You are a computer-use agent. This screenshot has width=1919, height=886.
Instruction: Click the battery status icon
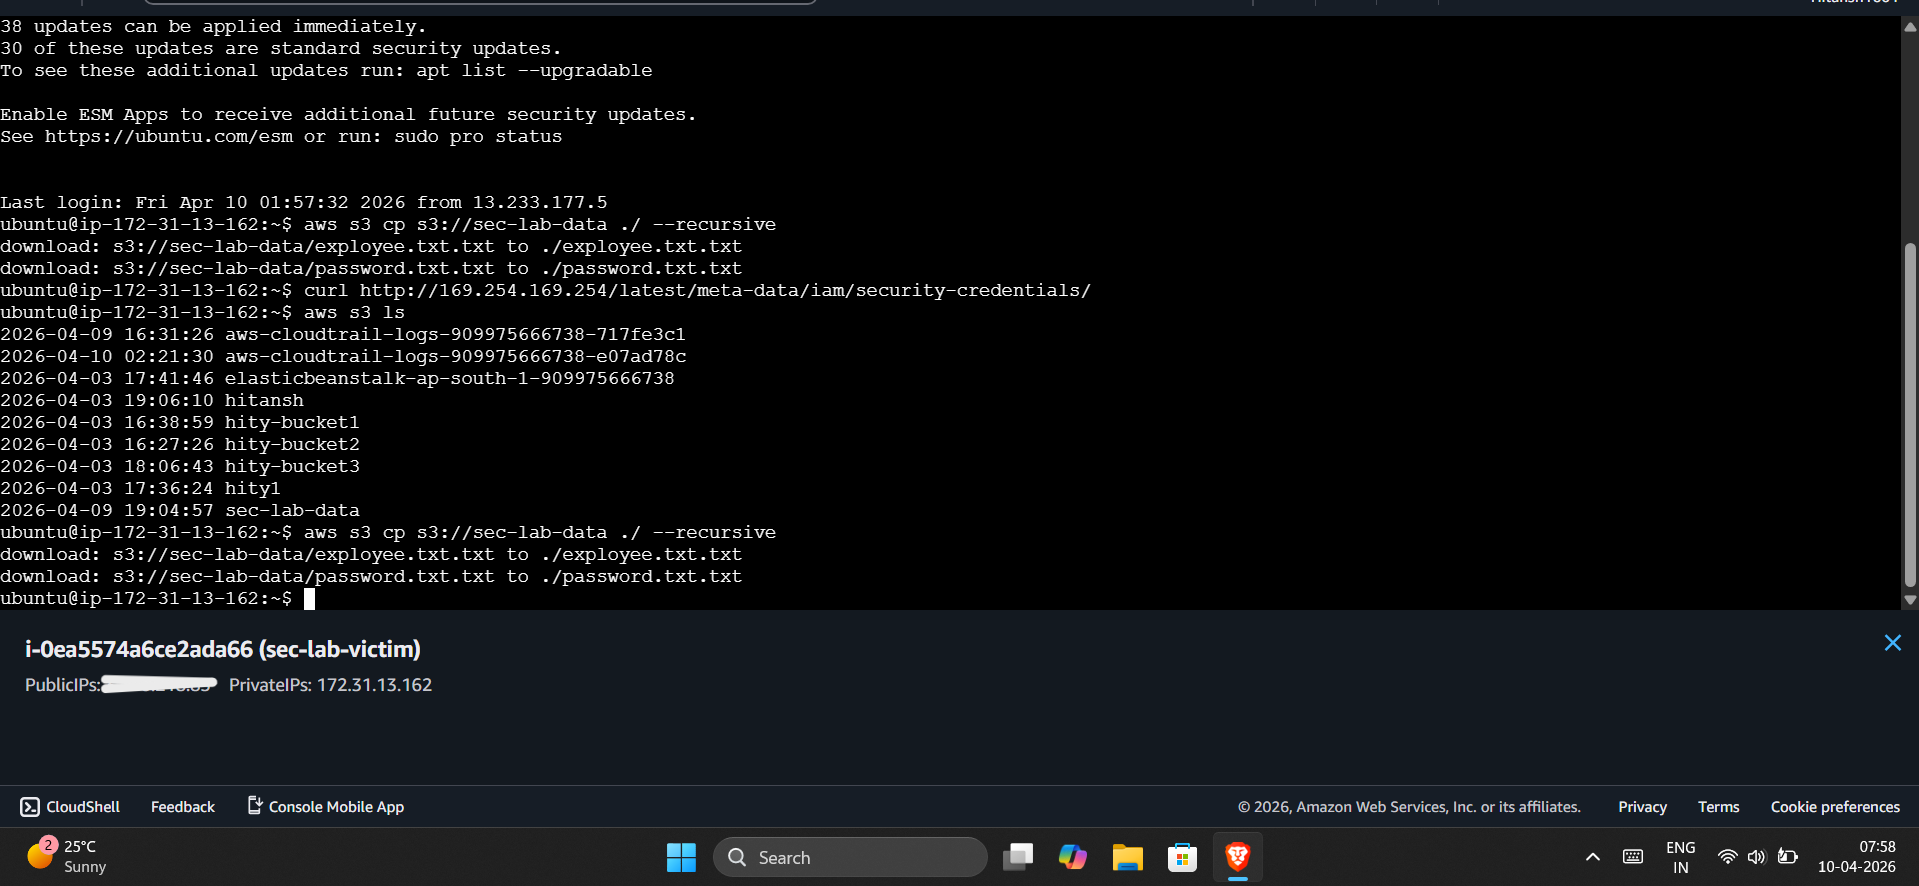pos(1788,857)
